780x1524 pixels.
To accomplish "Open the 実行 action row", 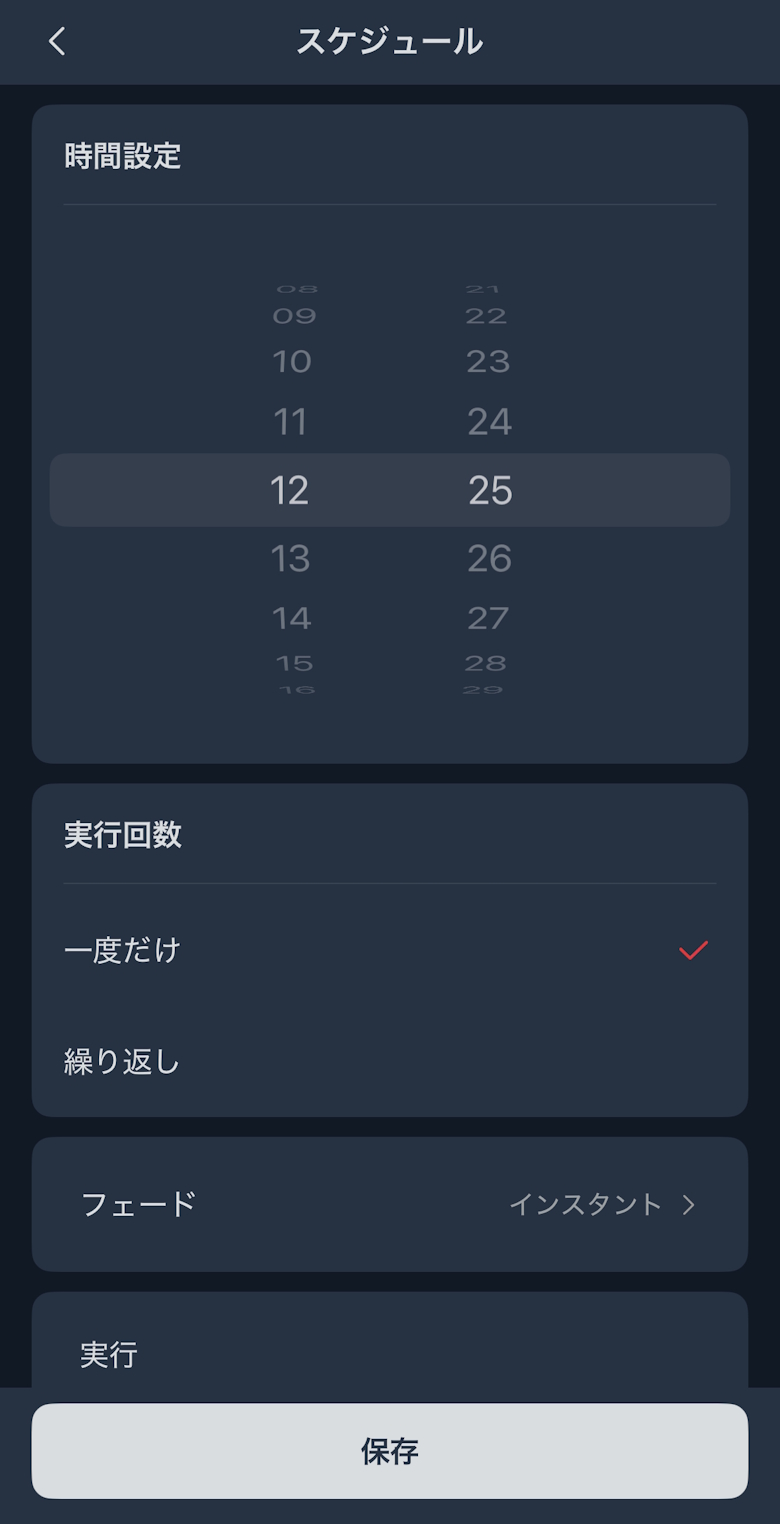I will click(x=110, y=1355).
